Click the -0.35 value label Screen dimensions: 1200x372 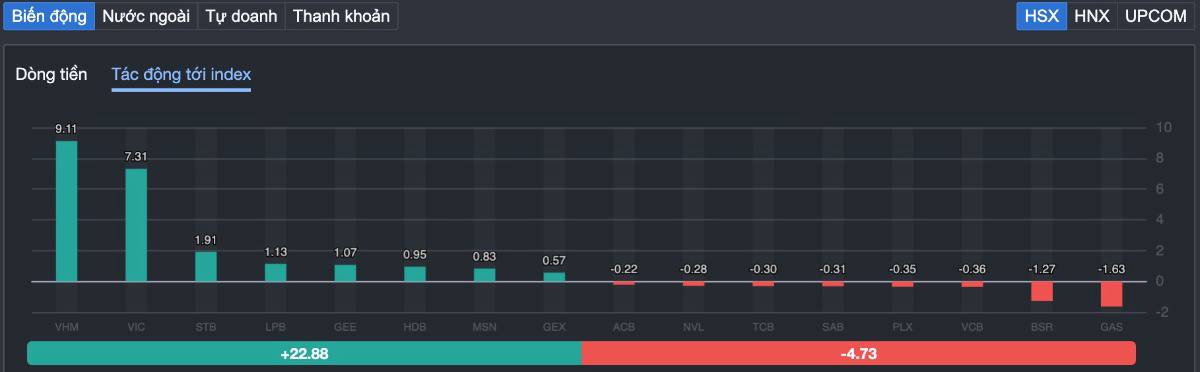[903, 269]
